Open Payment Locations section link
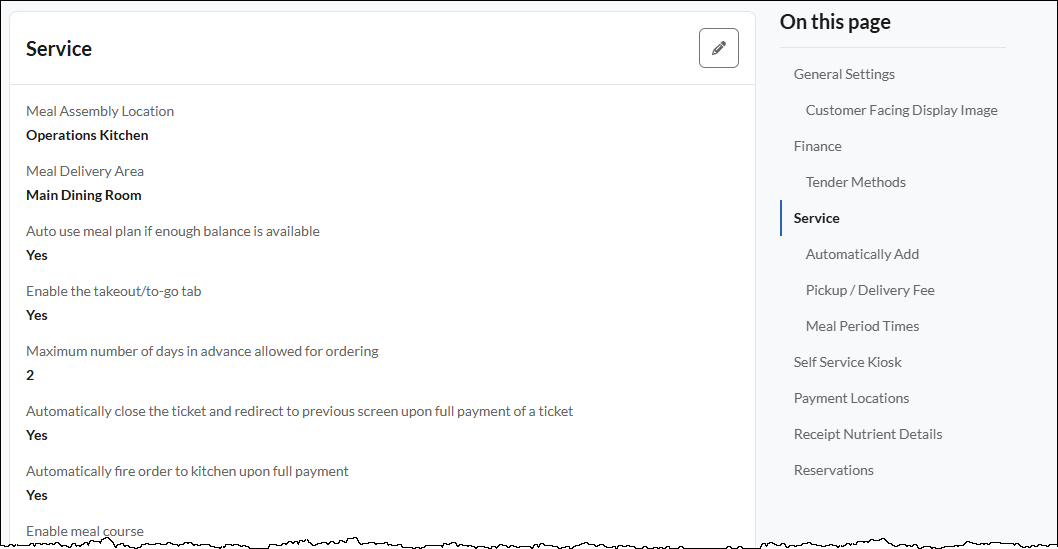 pos(852,398)
